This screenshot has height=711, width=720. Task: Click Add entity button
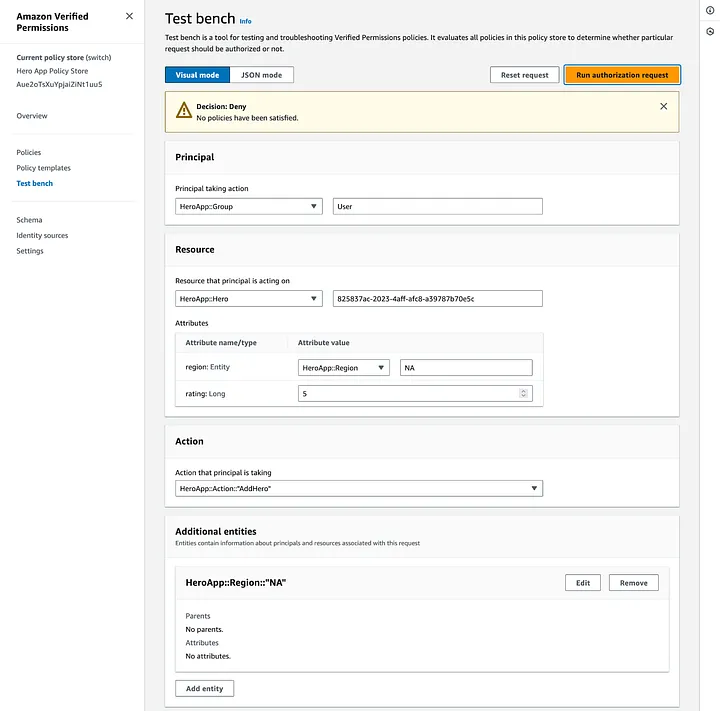204,688
